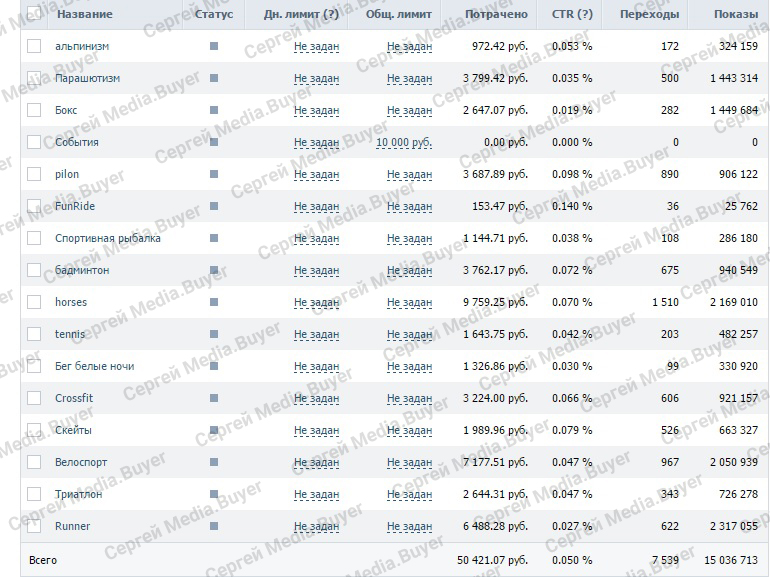Screen dimensions: 770x577
Task: Sort by Дн. лимит column header
Action: pyautogui.click(x=301, y=14)
